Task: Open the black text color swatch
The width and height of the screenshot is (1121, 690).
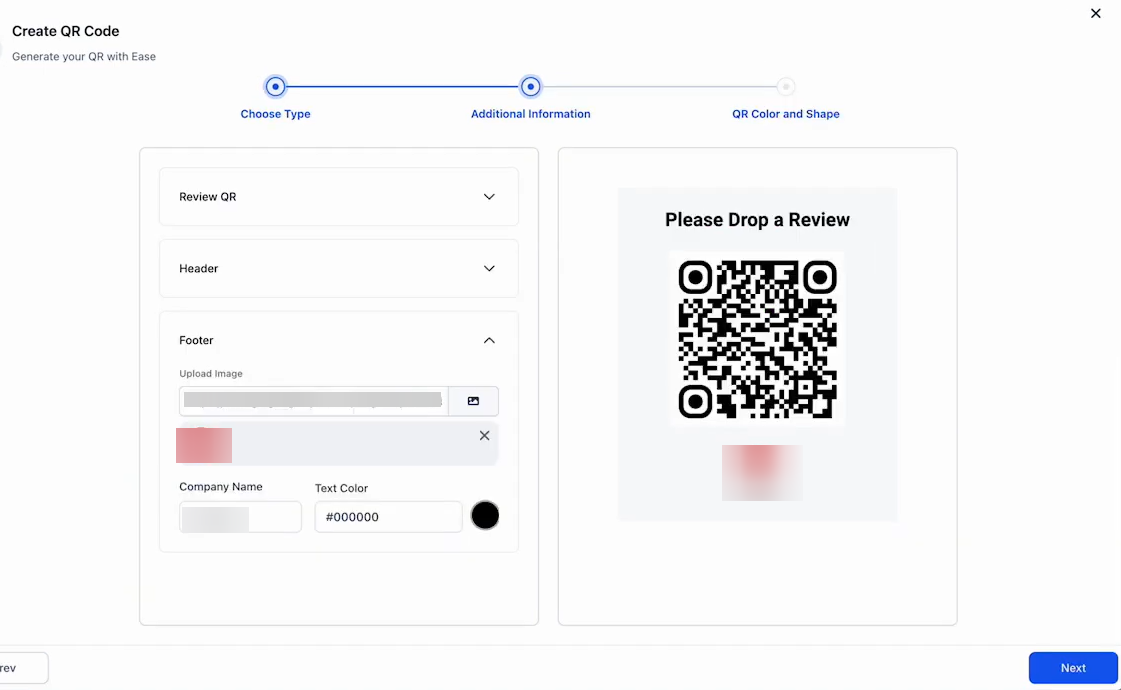Action: pos(485,516)
